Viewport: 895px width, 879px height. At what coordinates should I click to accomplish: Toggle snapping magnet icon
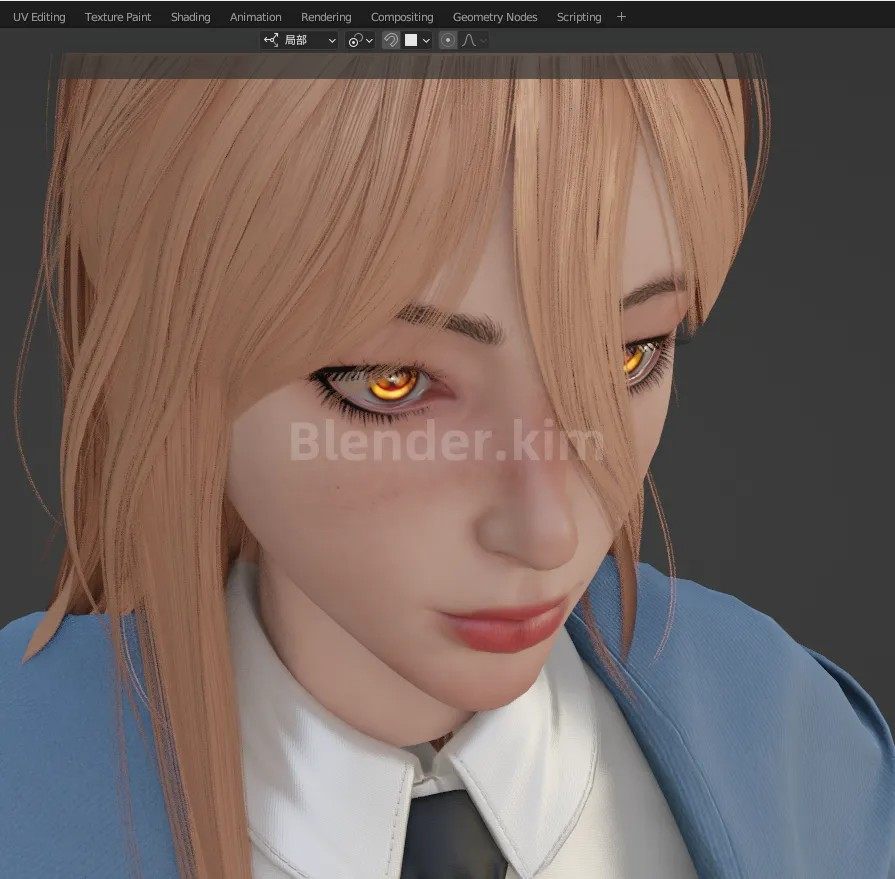[391, 41]
